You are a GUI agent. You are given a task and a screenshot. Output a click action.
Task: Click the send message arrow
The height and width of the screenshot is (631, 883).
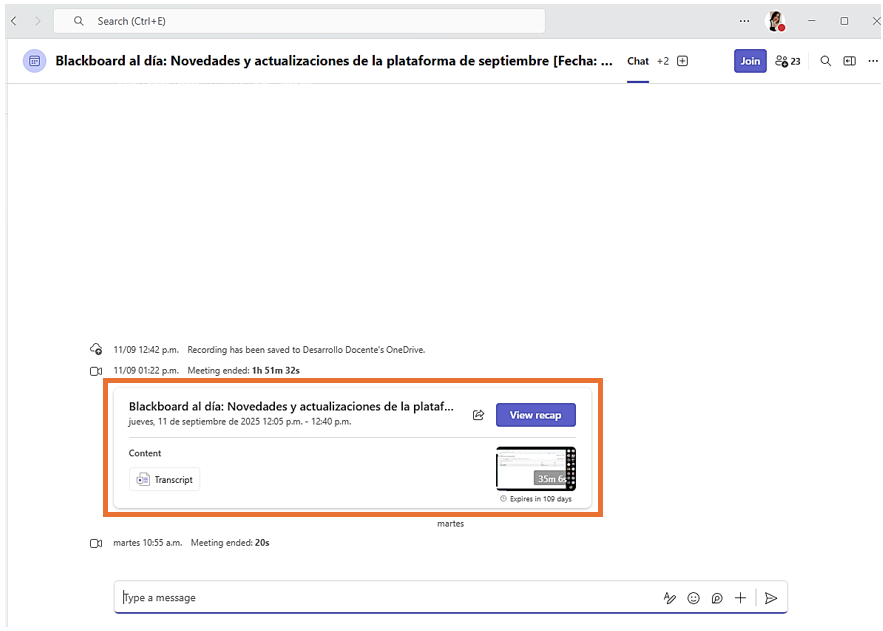tap(770, 598)
